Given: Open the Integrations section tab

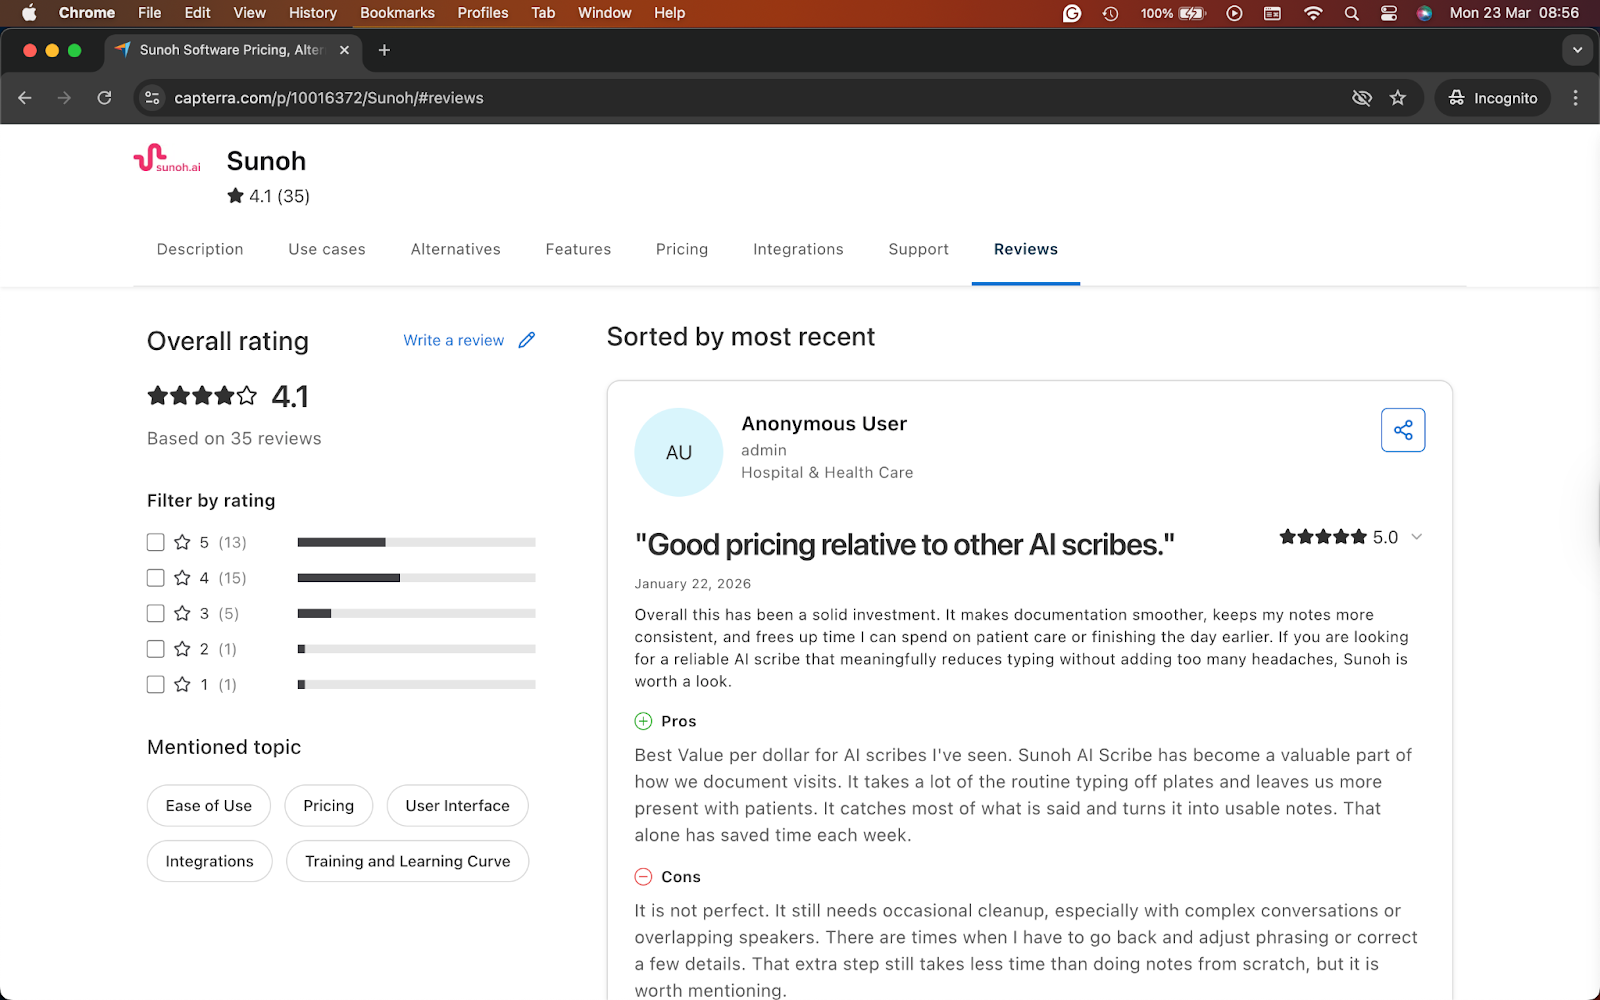Looking at the screenshot, I should pyautogui.click(x=798, y=249).
